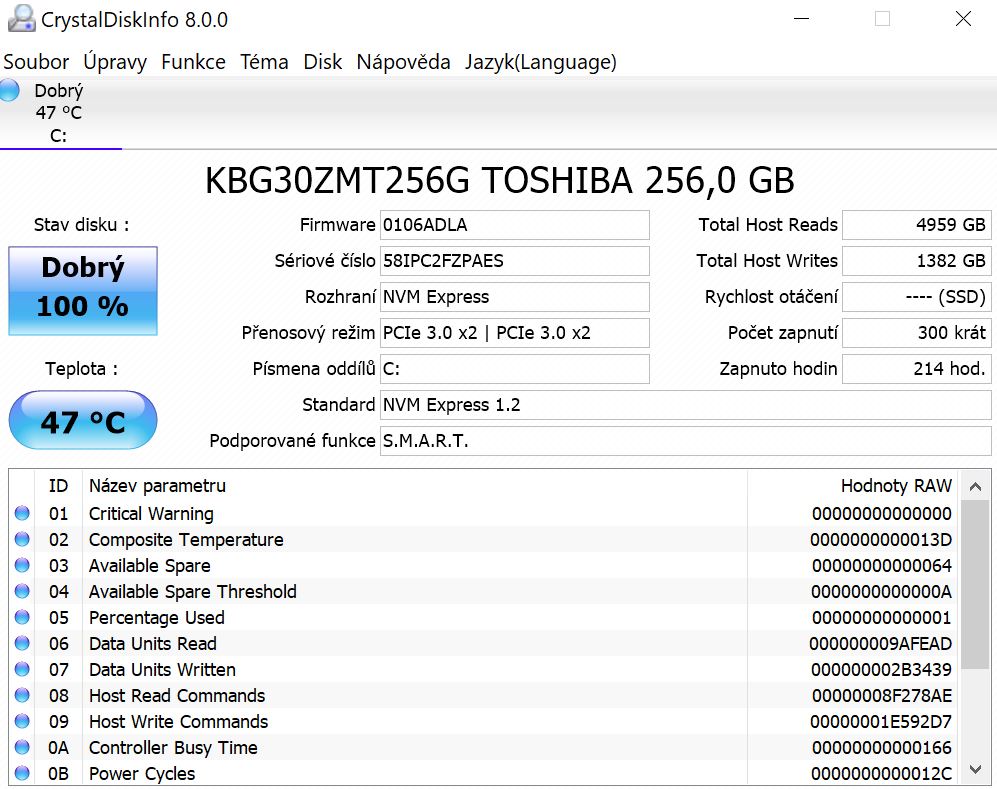Click the Firmware value field

pos(515,225)
